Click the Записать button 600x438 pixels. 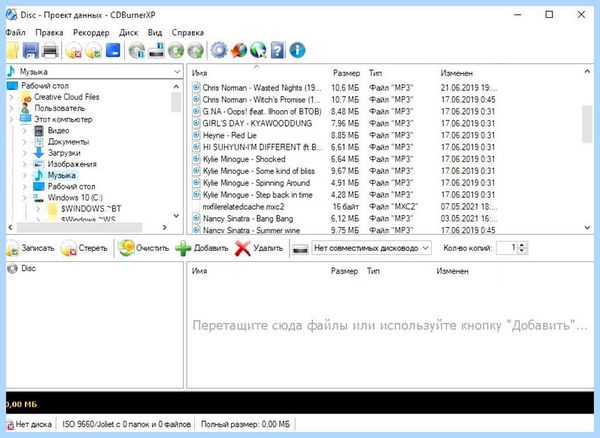(30, 248)
